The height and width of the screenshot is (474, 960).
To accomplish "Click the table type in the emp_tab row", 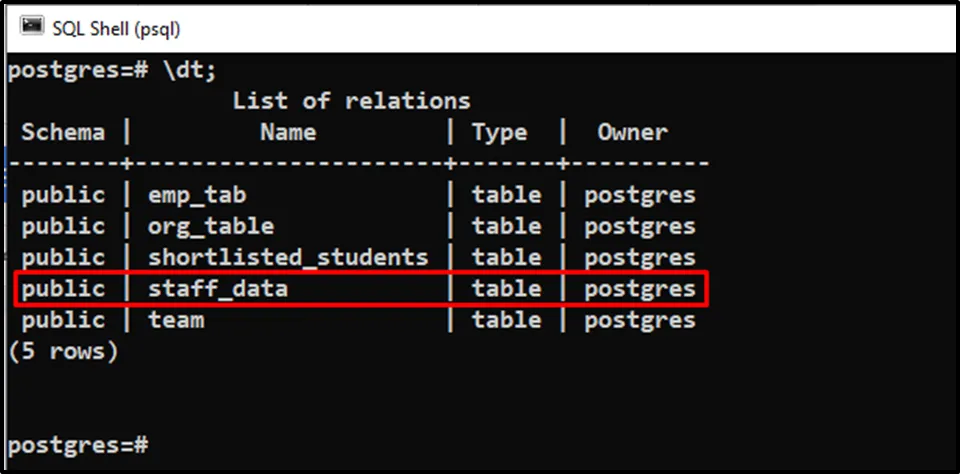I will (x=506, y=195).
